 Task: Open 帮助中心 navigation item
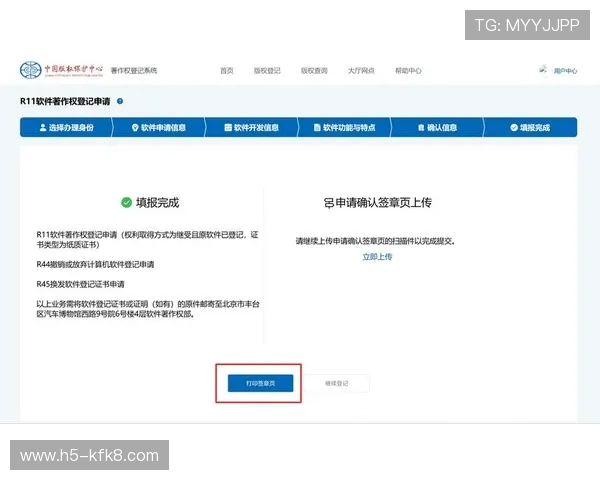tap(408, 71)
